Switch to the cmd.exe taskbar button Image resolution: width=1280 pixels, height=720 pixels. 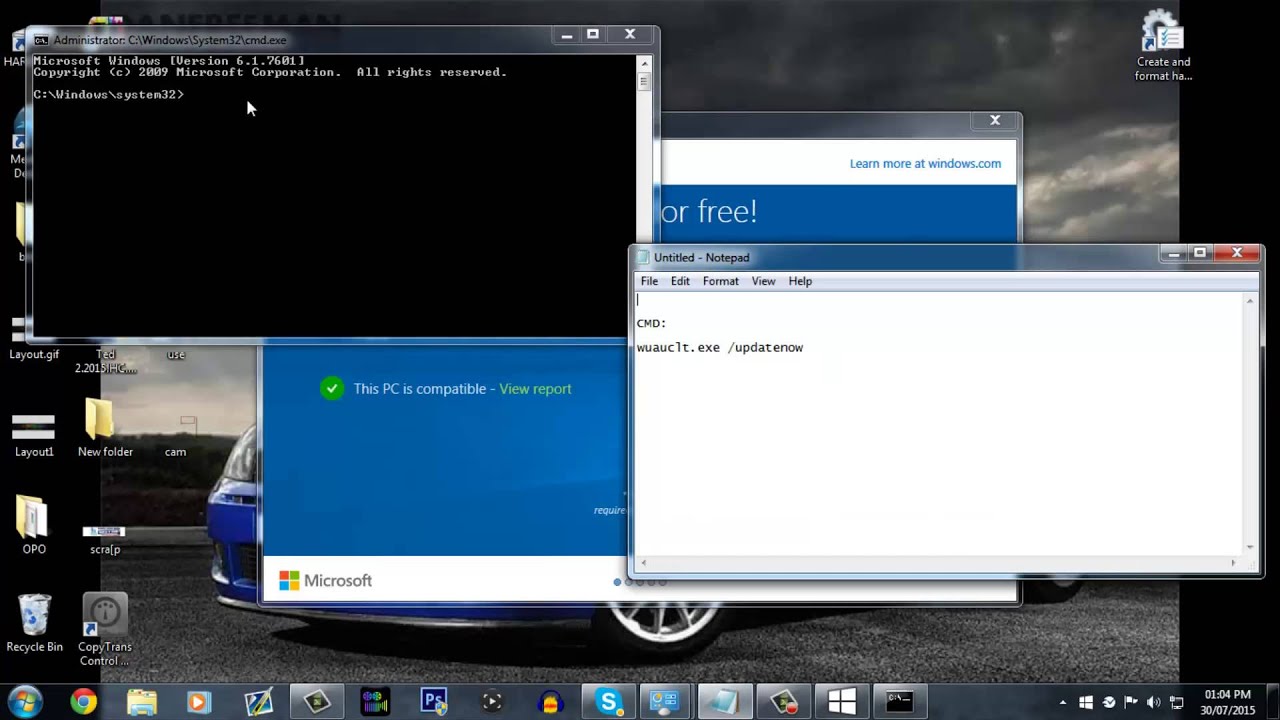click(899, 702)
